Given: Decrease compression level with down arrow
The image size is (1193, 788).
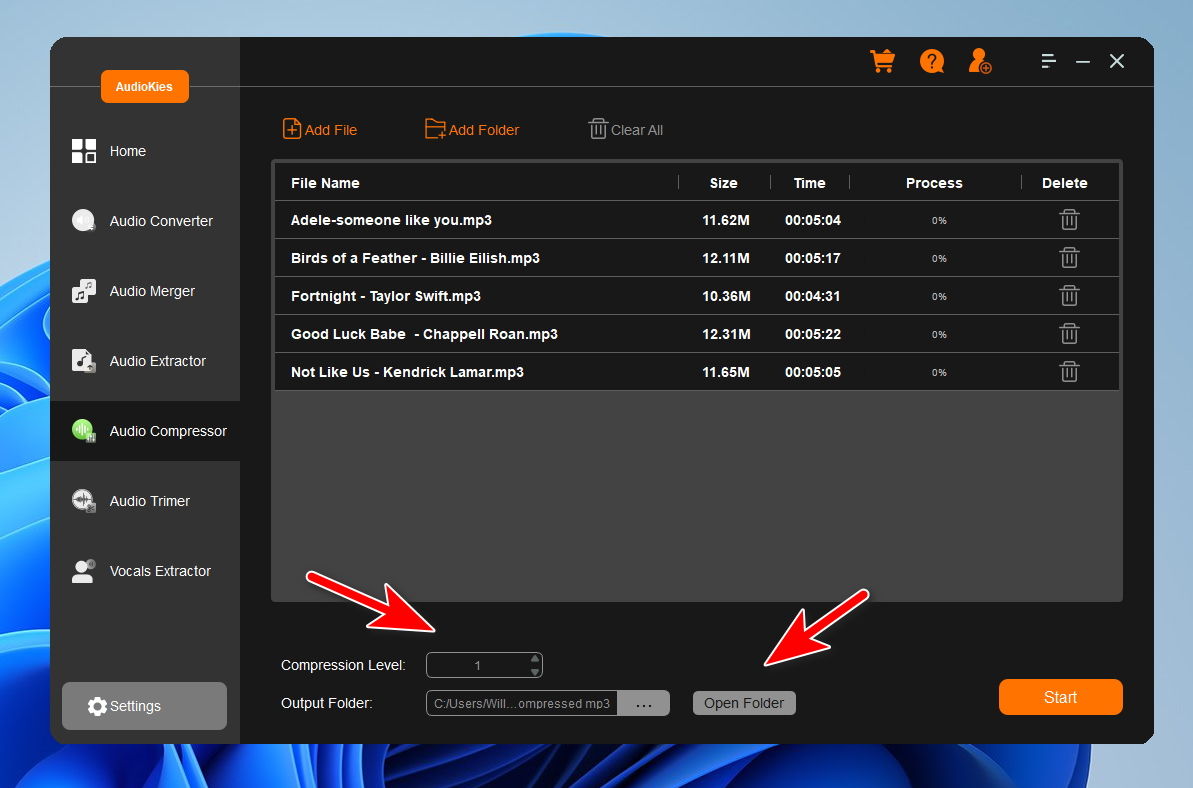Looking at the screenshot, I should pyautogui.click(x=535, y=672).
